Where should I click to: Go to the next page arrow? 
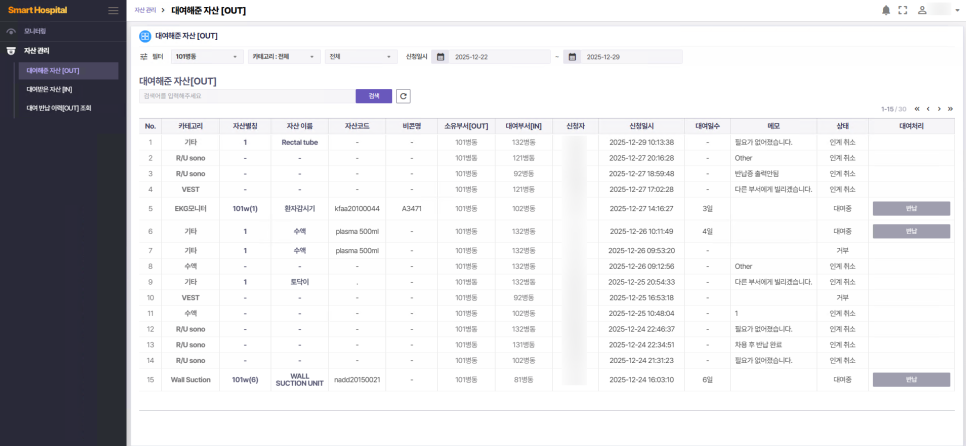pyautogui.click(x=939, y=108)
